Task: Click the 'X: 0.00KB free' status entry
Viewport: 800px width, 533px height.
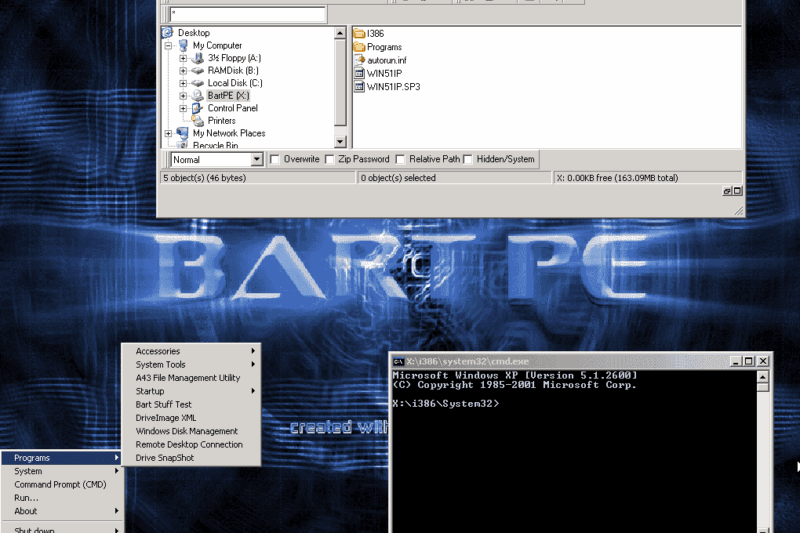Action: (x=617, y=178)
